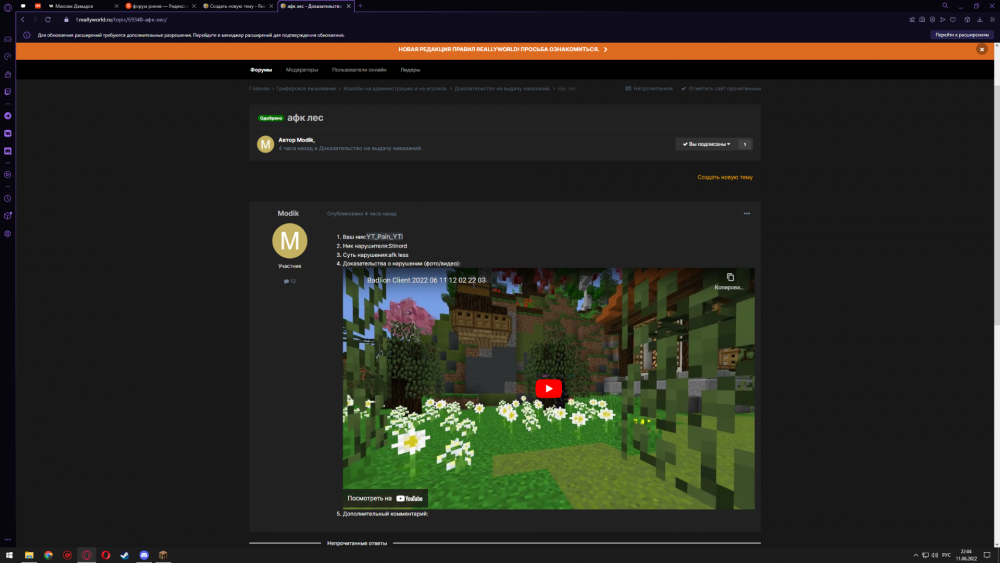Viewport: 1000px width, 563px height.
Task: Go back in browser history
Action: coord(23,20)
